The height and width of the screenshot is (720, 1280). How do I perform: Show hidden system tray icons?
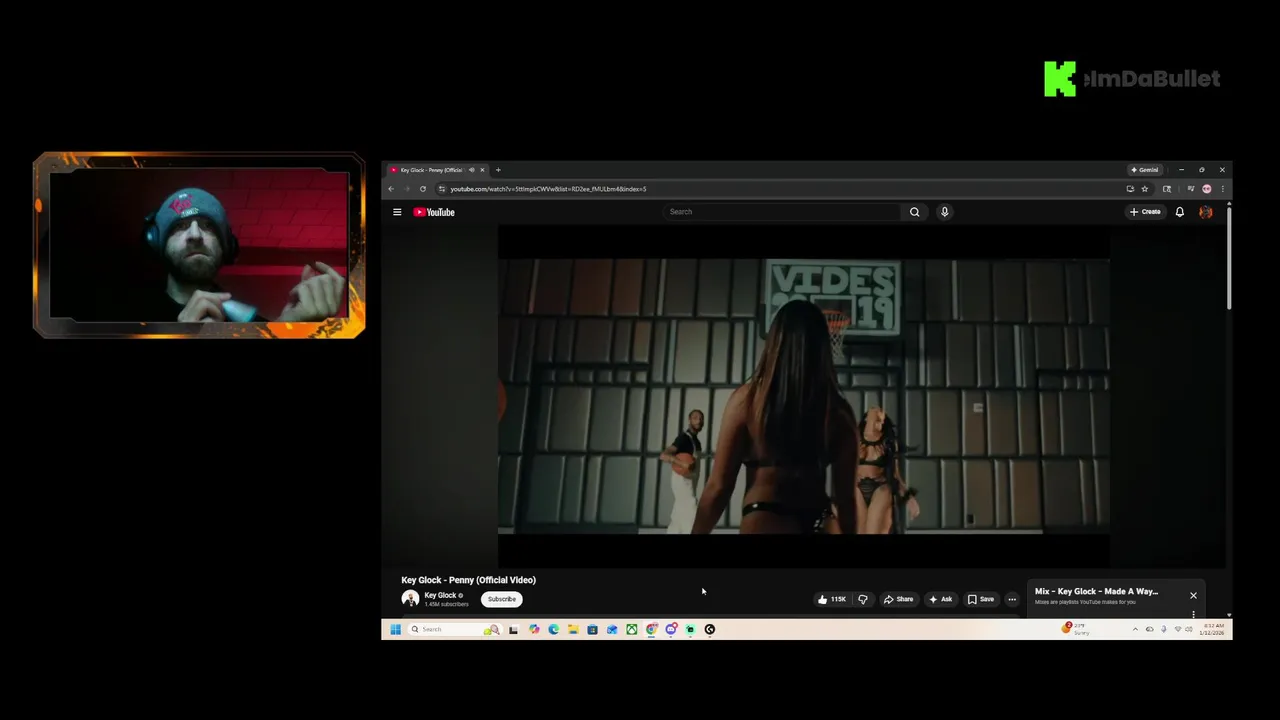point(1135,629)
